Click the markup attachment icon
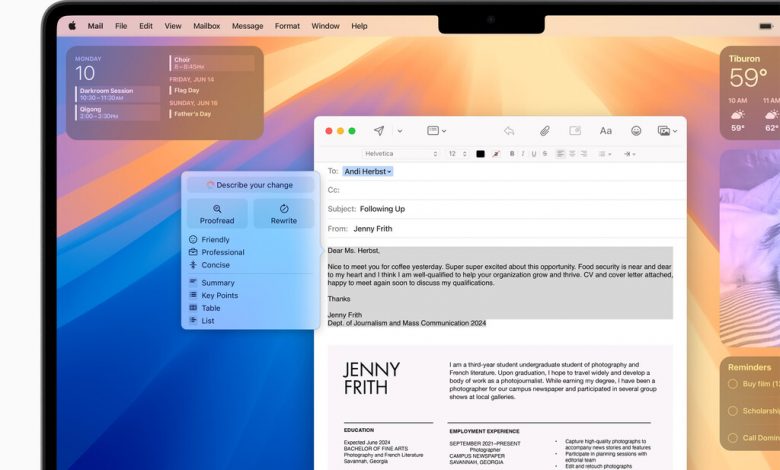780x470 pixels. click(x=575, y=131)
